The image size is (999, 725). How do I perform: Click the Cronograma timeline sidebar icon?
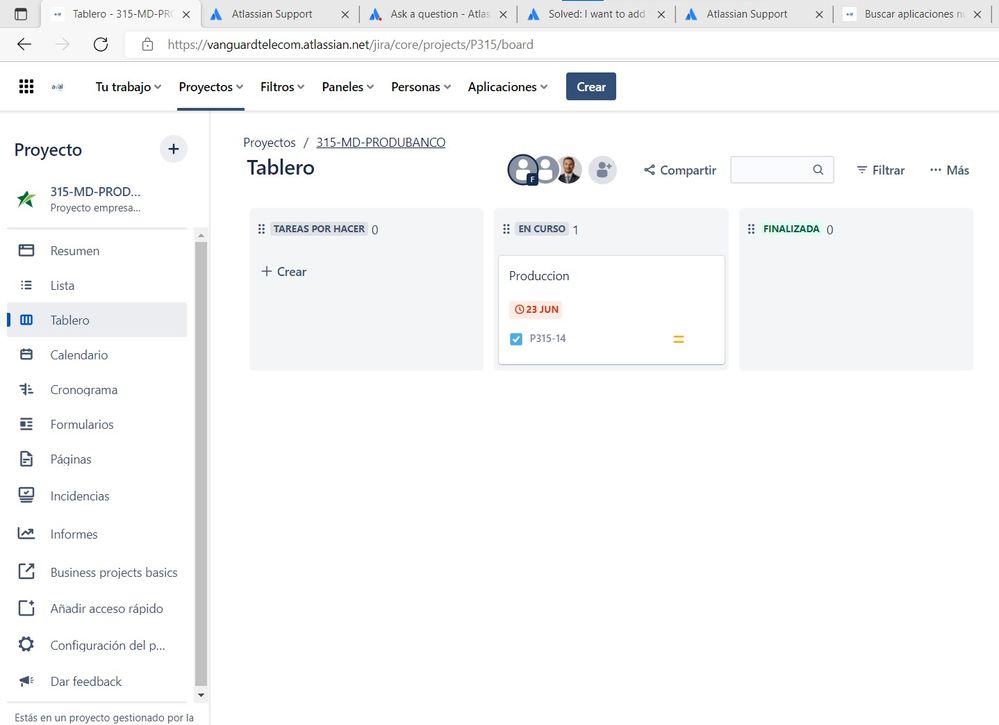pos(26,389)
